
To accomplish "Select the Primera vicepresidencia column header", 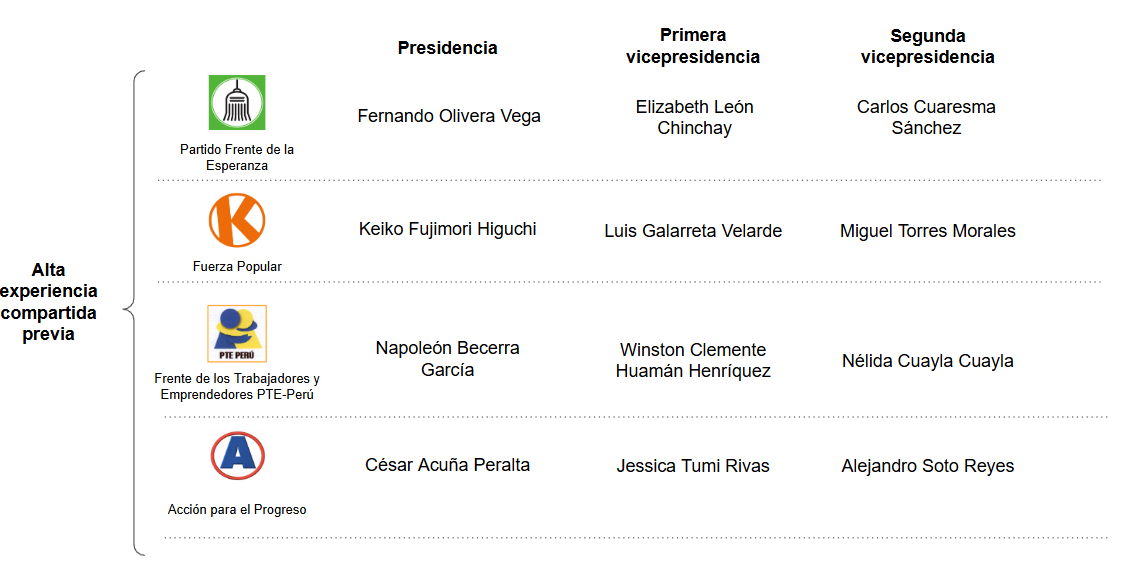I will (x=692, y=46).
